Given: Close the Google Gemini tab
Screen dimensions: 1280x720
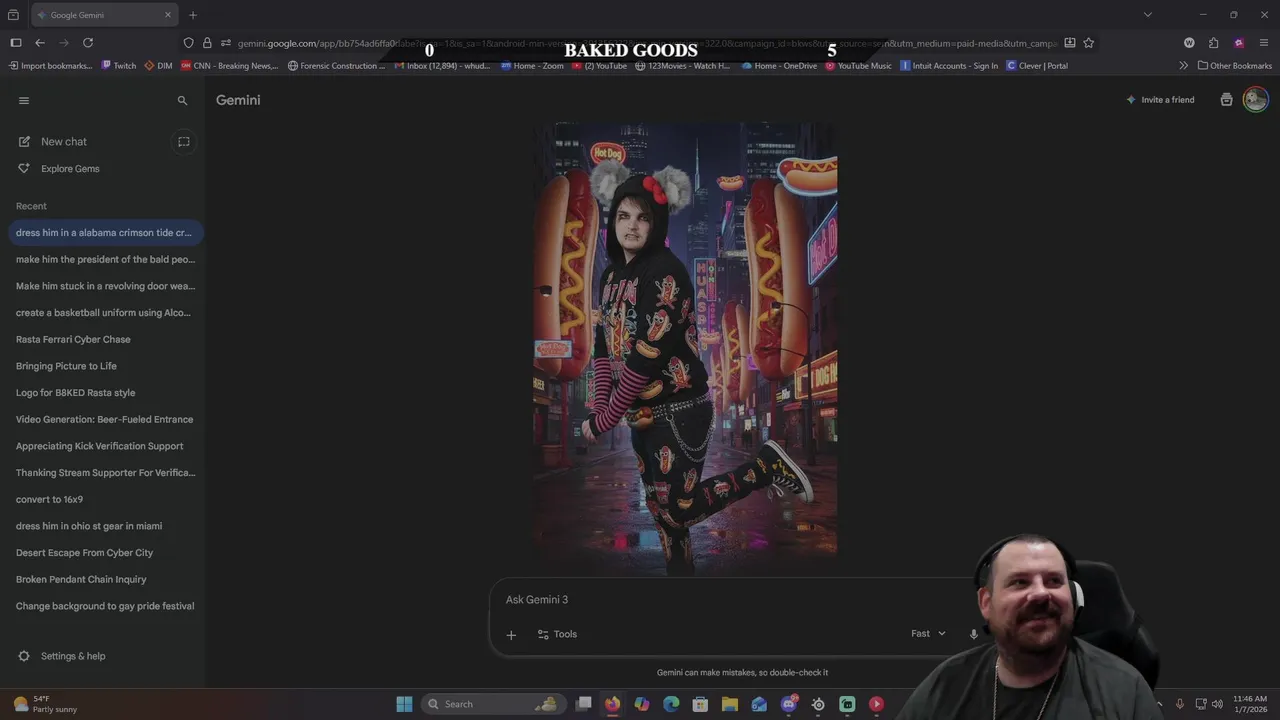Looking at the screenshot, I should coord(168,15).
